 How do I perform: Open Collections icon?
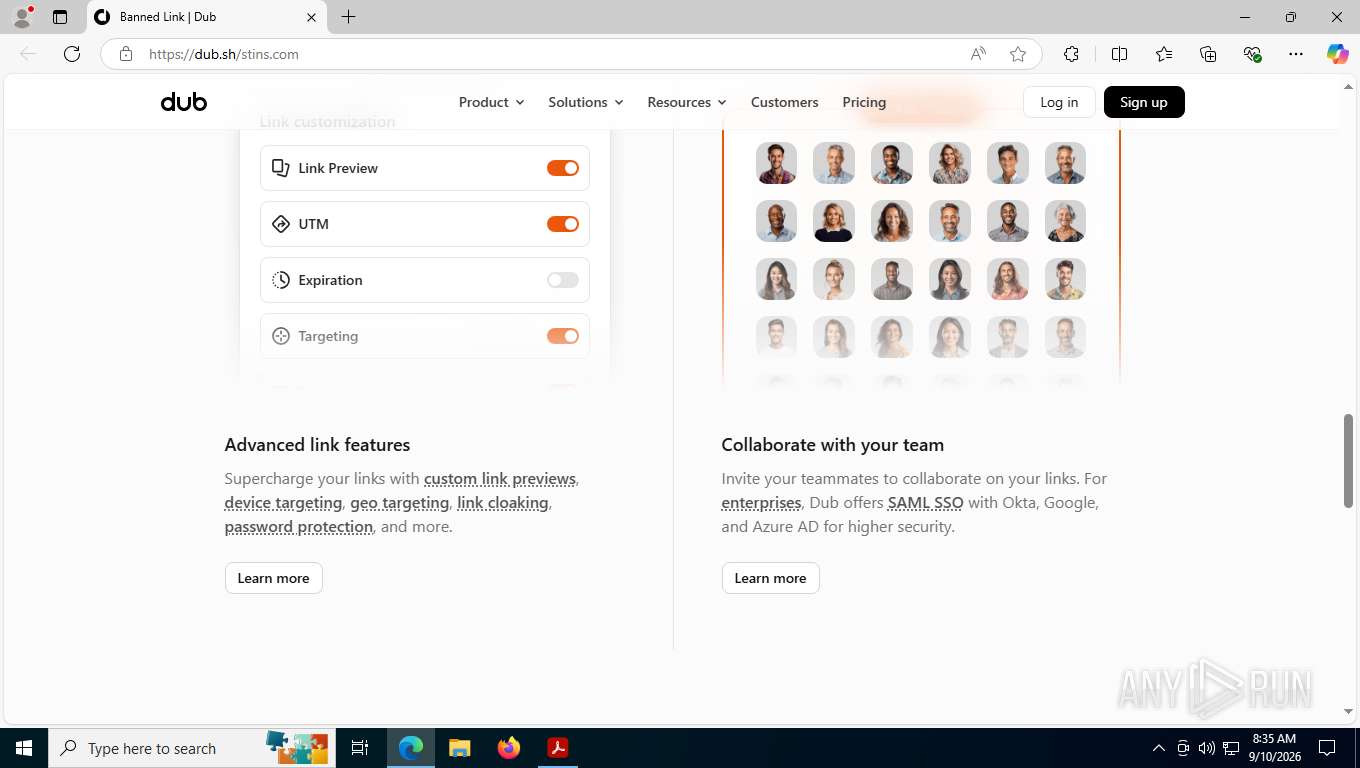click(x=1208, y=54)
